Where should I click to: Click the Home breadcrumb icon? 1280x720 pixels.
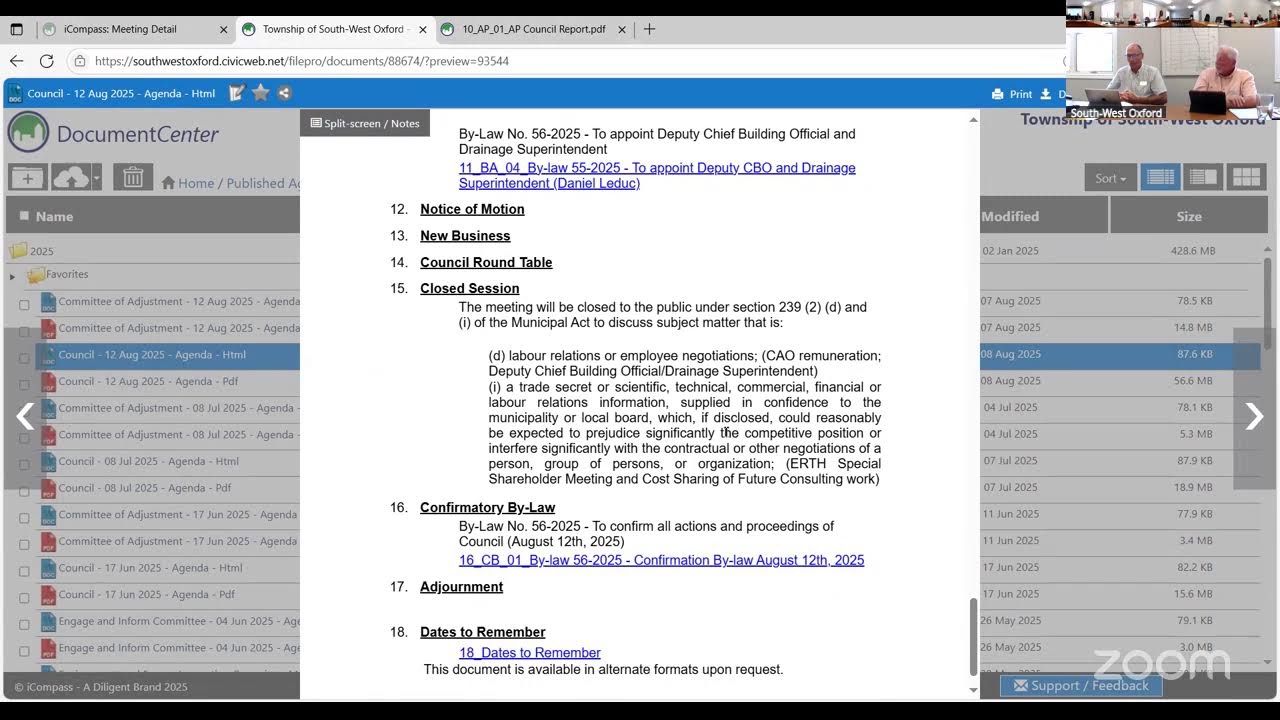coord(169,183)
